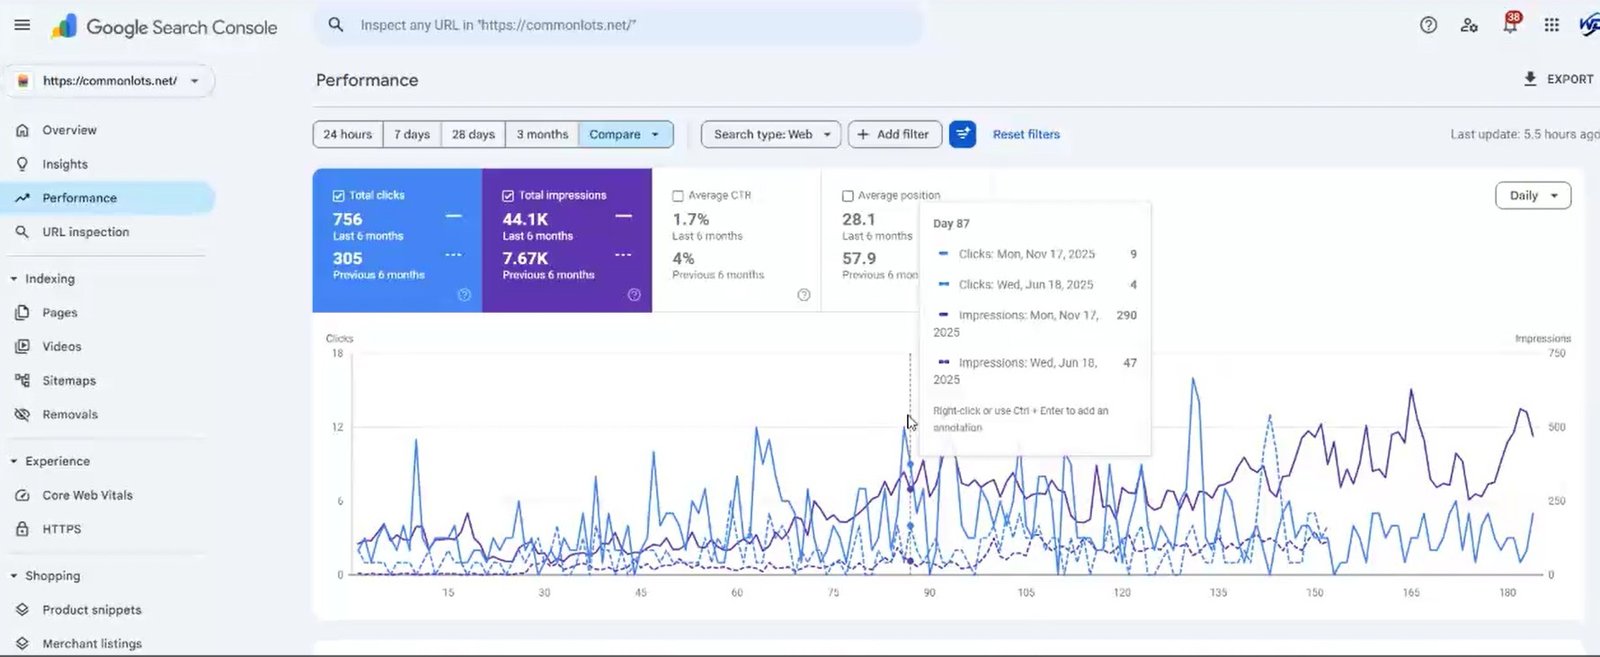
Task: Collapse the Indexing section
Action: (13, 279)
